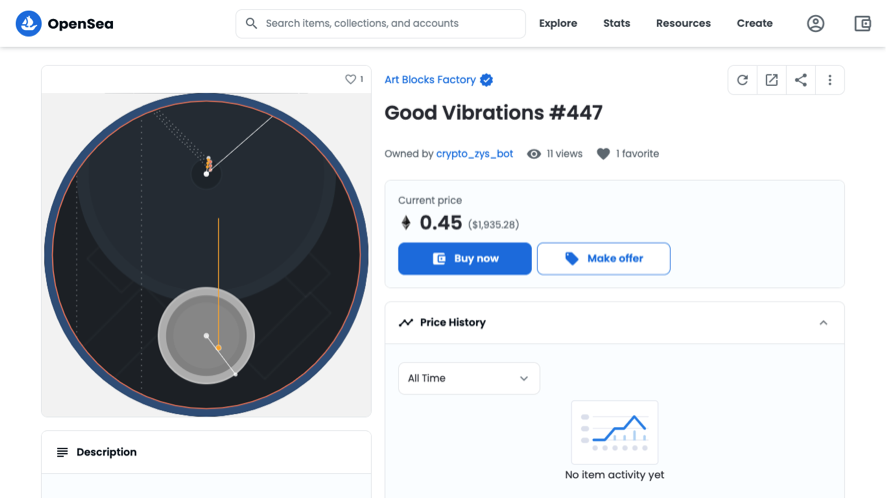Open the wallet icon in header

click(862, 24)
